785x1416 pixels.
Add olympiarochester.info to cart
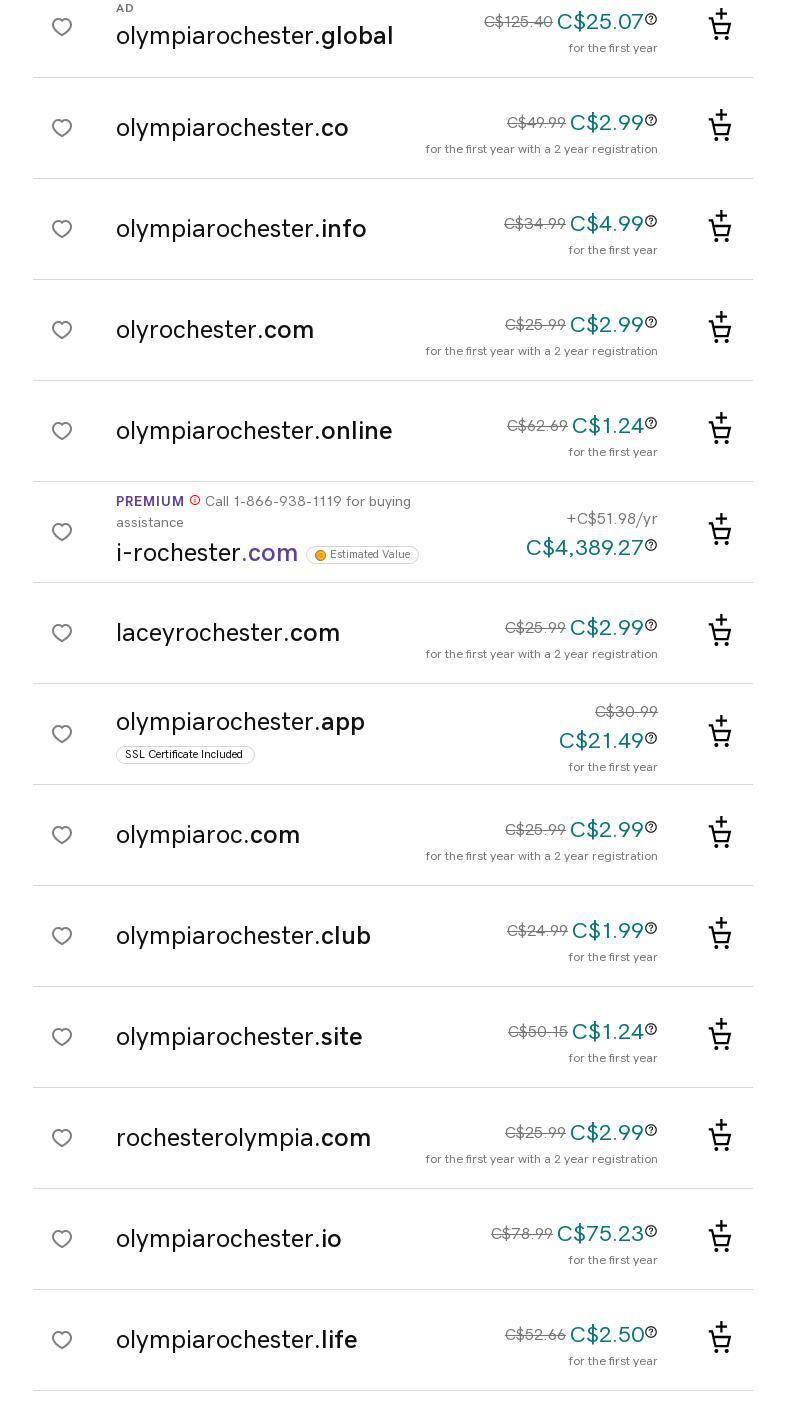[x=720, y=228]
